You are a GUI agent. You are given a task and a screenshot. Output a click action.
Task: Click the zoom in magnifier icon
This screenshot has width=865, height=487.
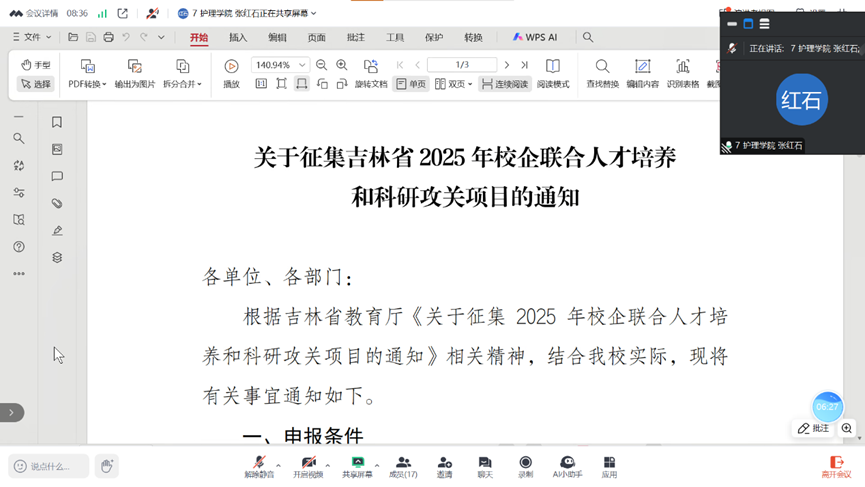click(342, 65)
